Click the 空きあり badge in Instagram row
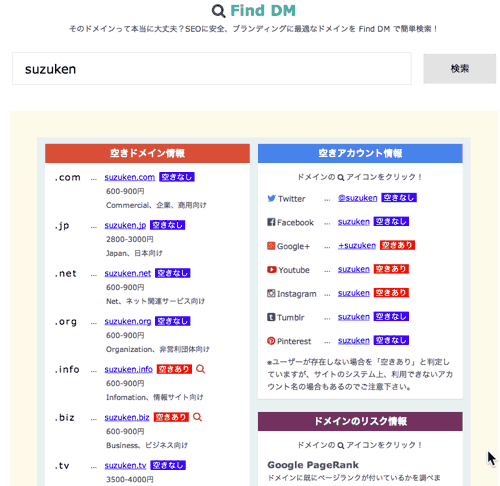The width and height of the screenshot is (500, 486). (391, 293)
